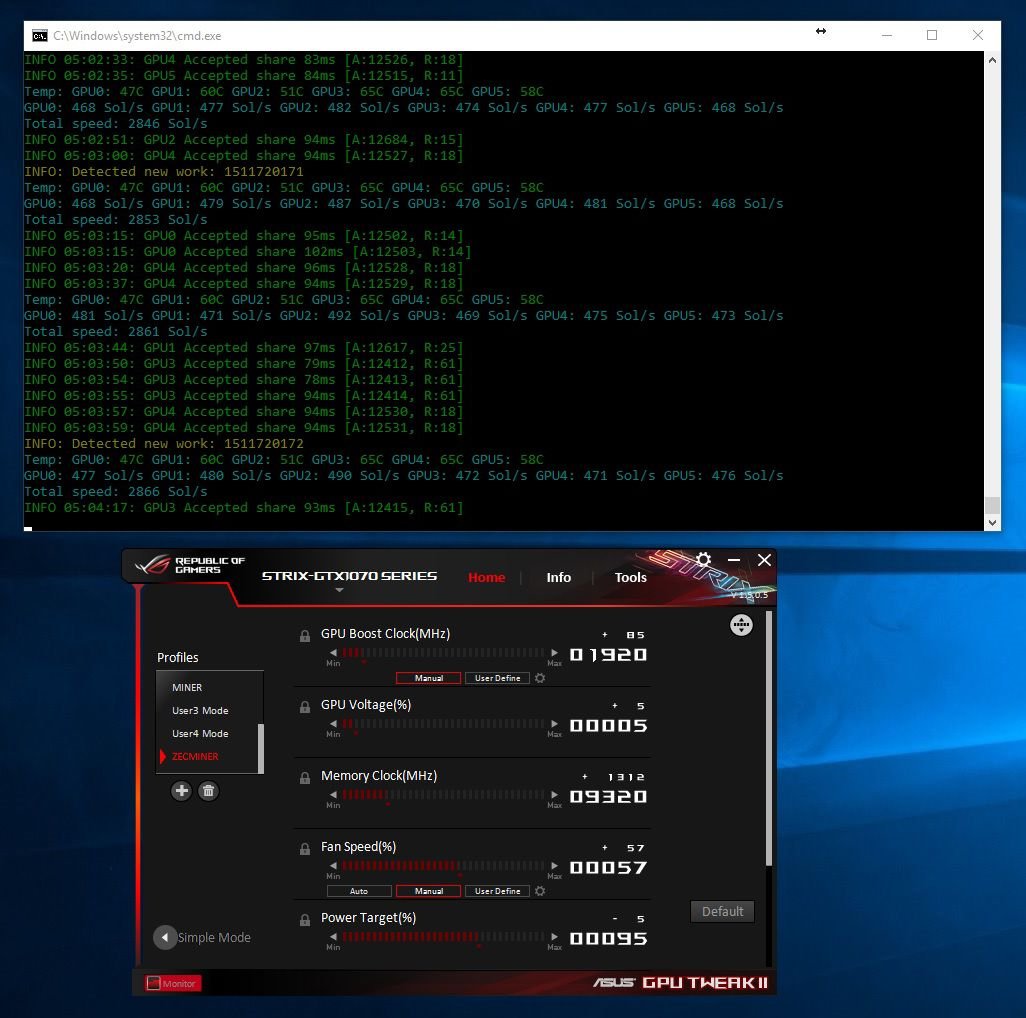1026x1018 pixels.
Task: Click the Fan Speed slider track
Action: pyautogui.click(x=443, y=866)
